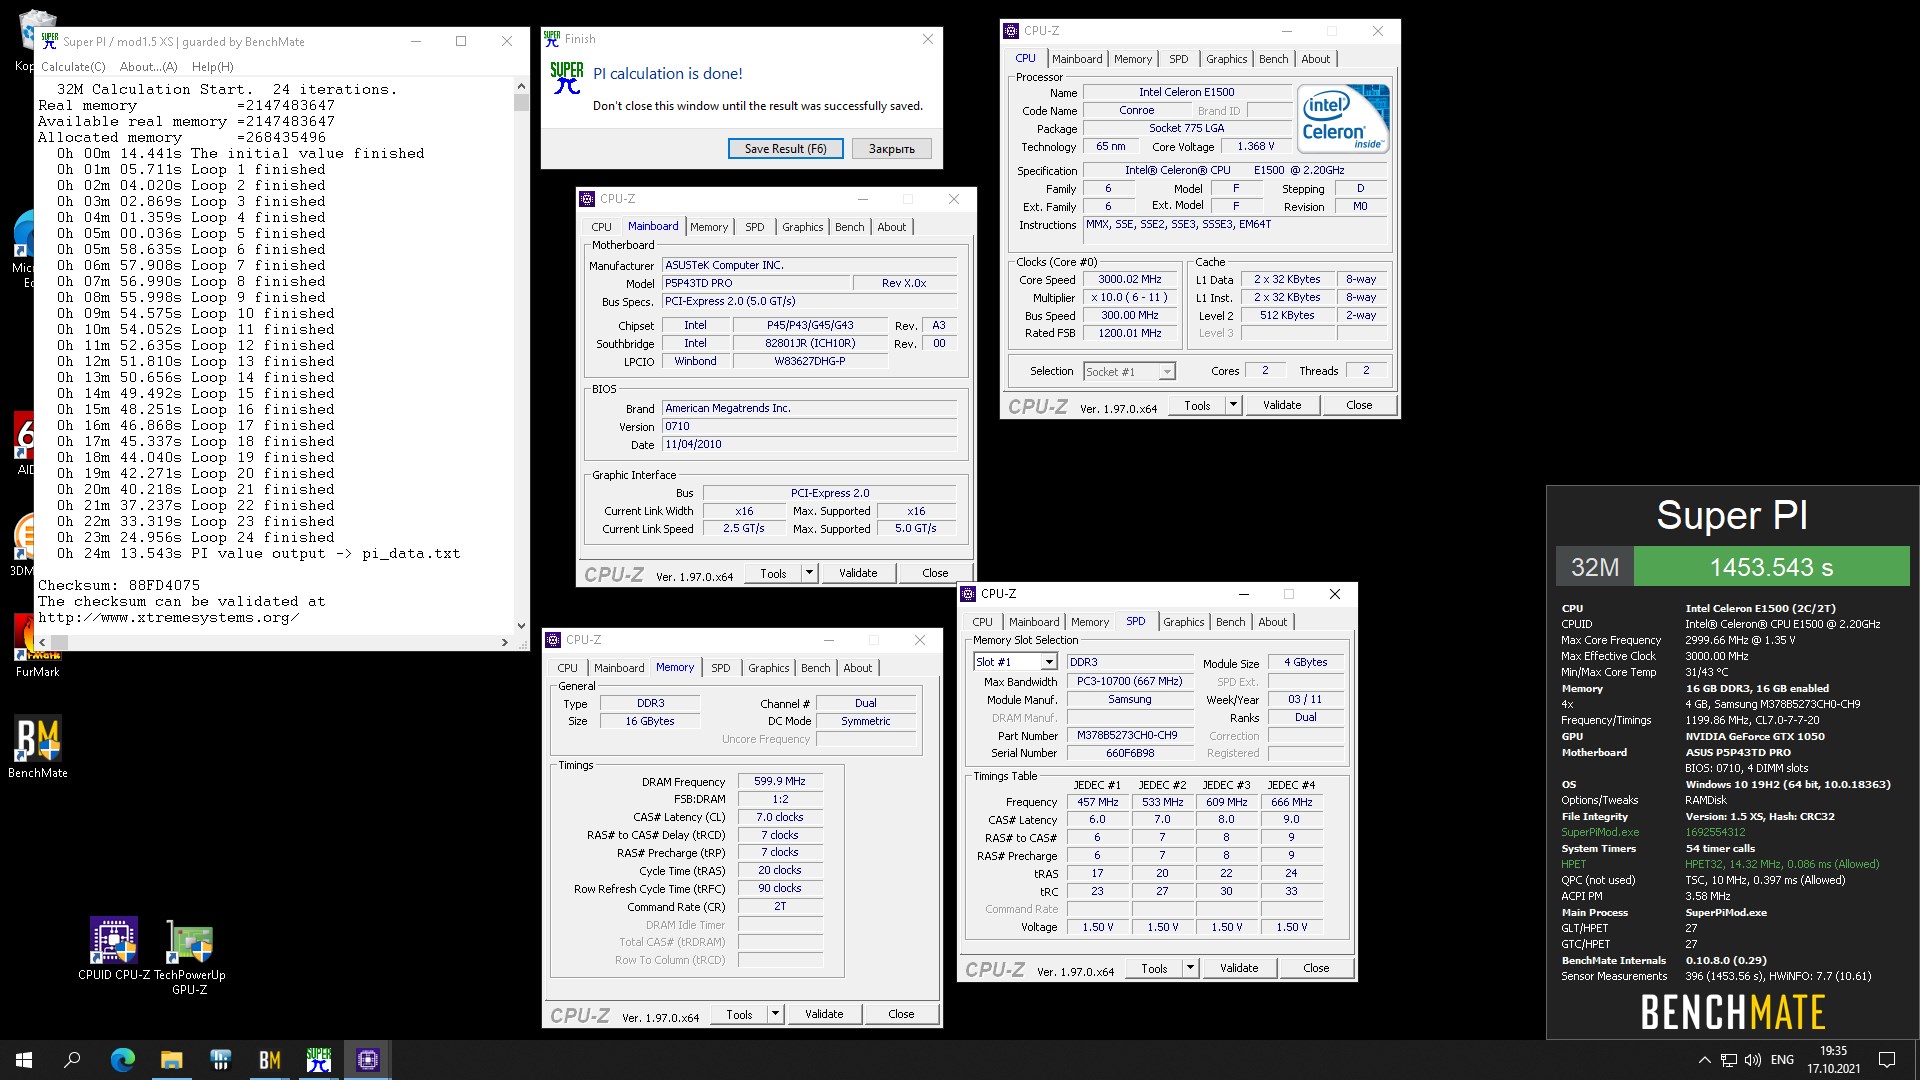
Task: Click the Super PI horizontal scrollbar right arrow
Action: (504, 642)
